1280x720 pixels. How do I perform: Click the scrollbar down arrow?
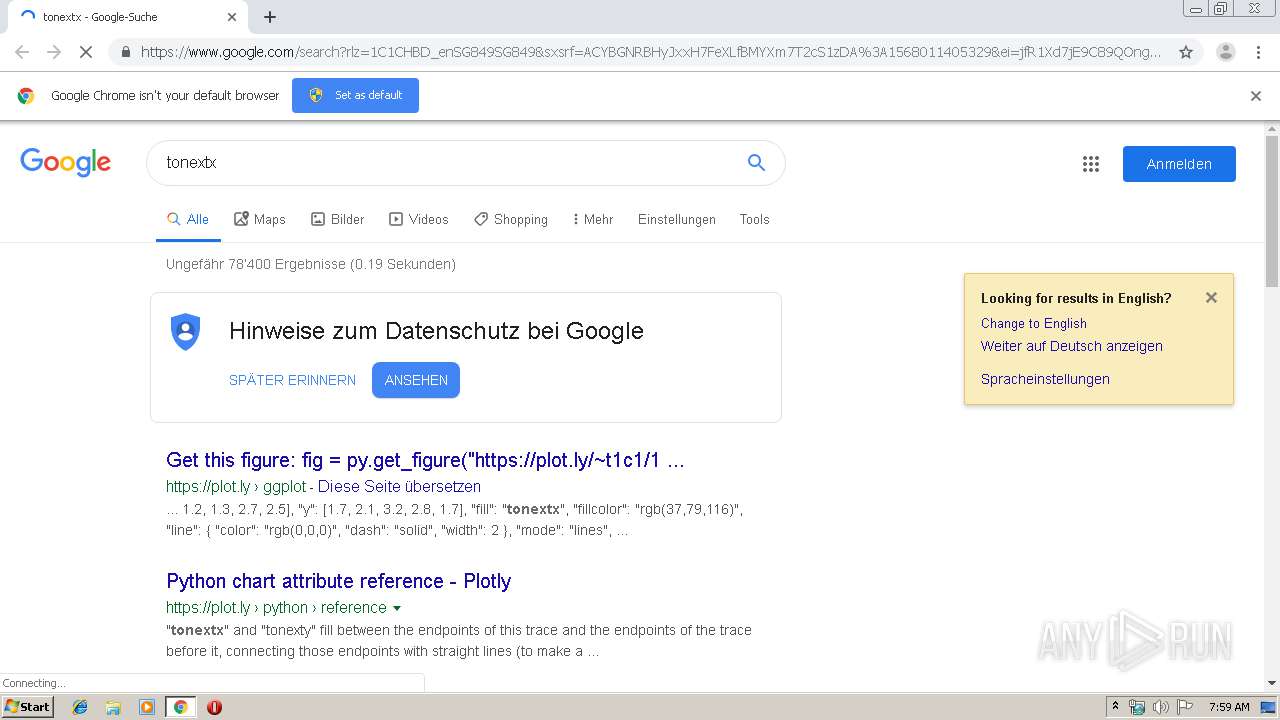[1272, 684]
